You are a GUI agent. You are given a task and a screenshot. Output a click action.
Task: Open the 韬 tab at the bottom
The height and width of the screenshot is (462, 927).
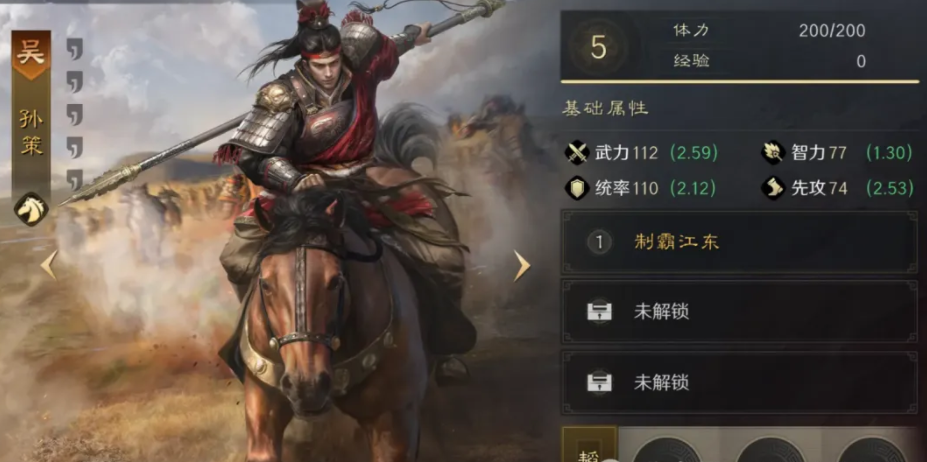(589, 445)
